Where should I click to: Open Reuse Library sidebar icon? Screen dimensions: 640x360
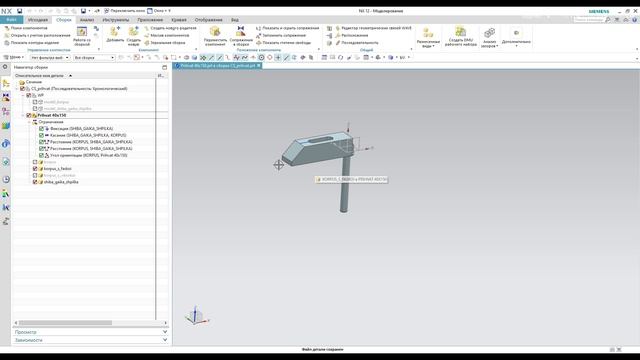[6, 126]
